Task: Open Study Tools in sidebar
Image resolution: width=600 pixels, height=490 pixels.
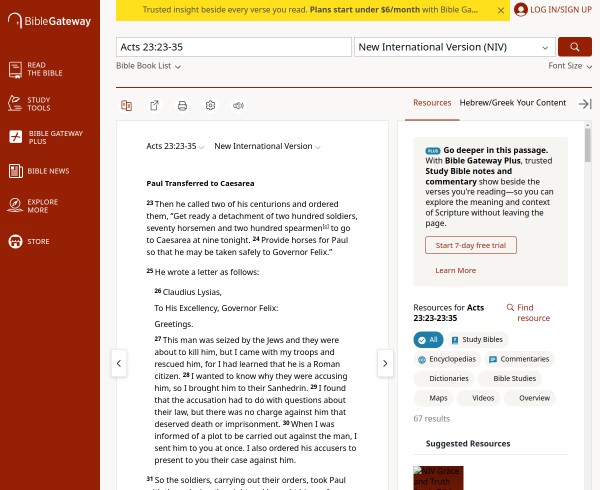Action: [x=29, y=104]
